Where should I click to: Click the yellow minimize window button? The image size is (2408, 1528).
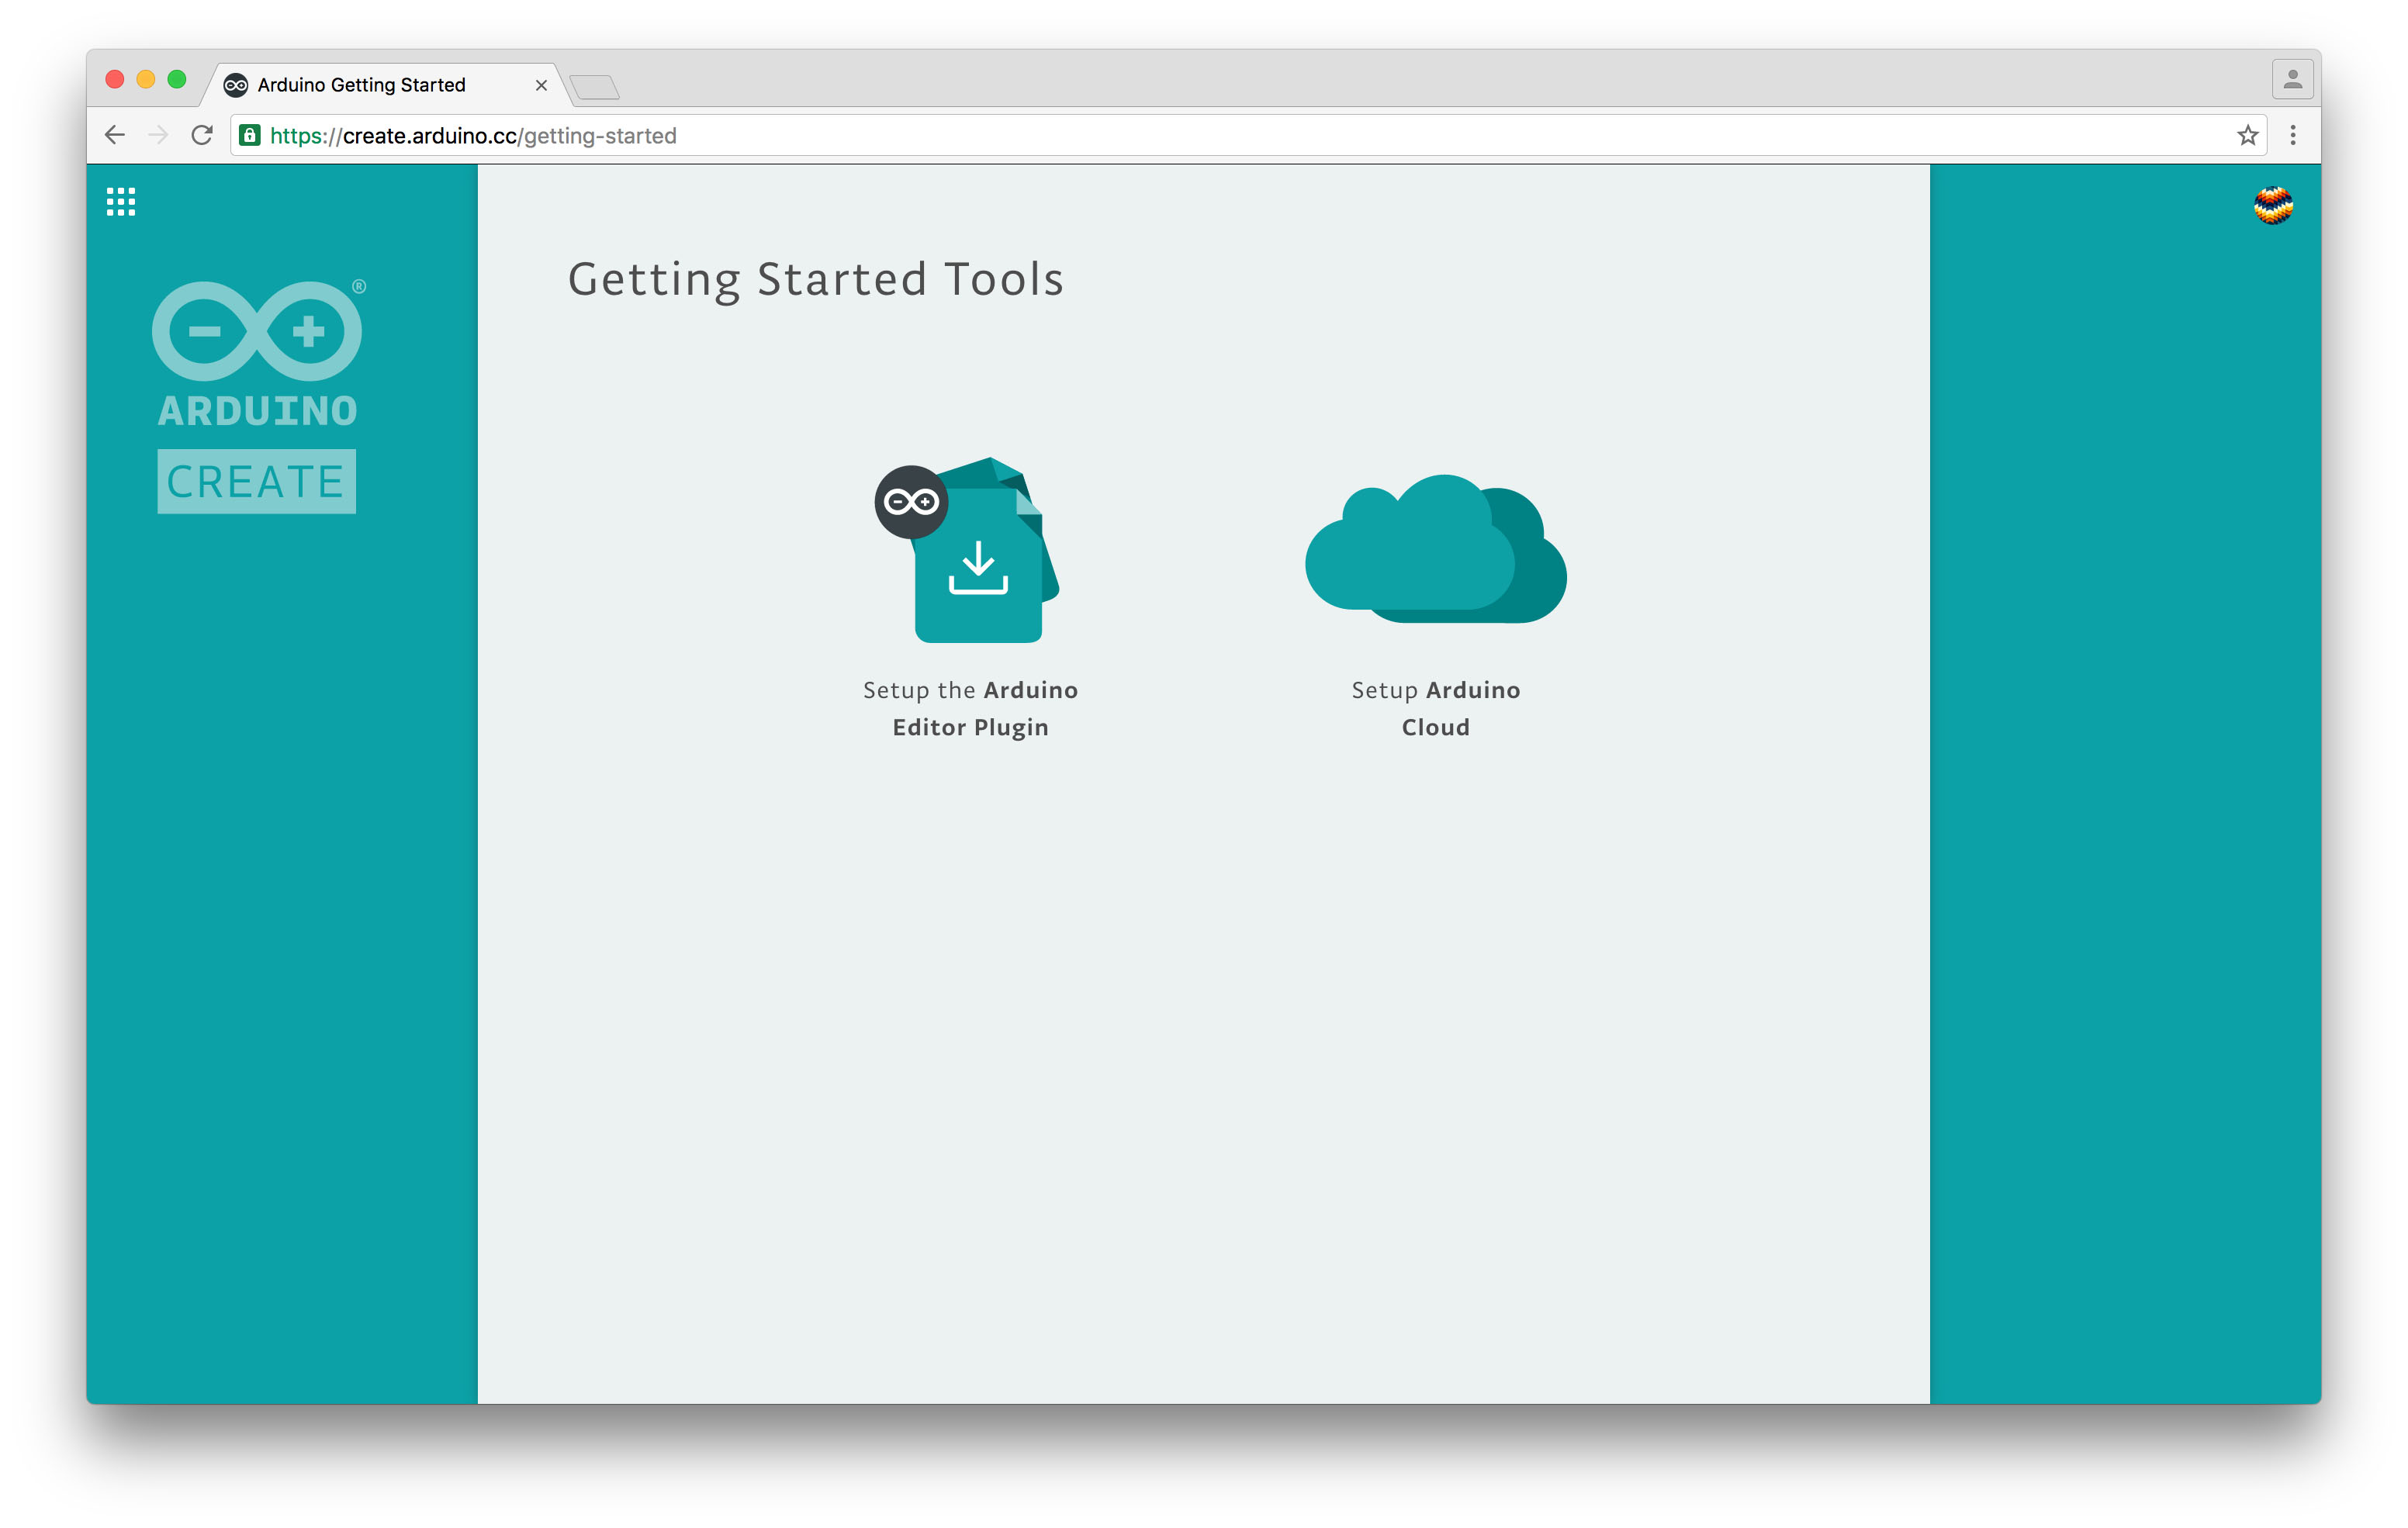click(146, 79)
